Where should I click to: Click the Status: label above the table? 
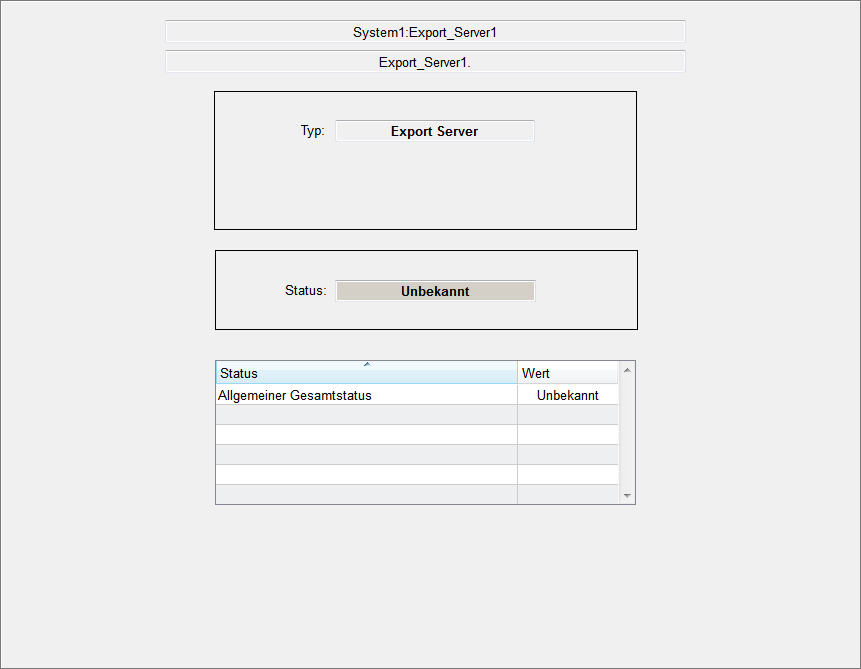pyautogui.click(x=305, y=291)
